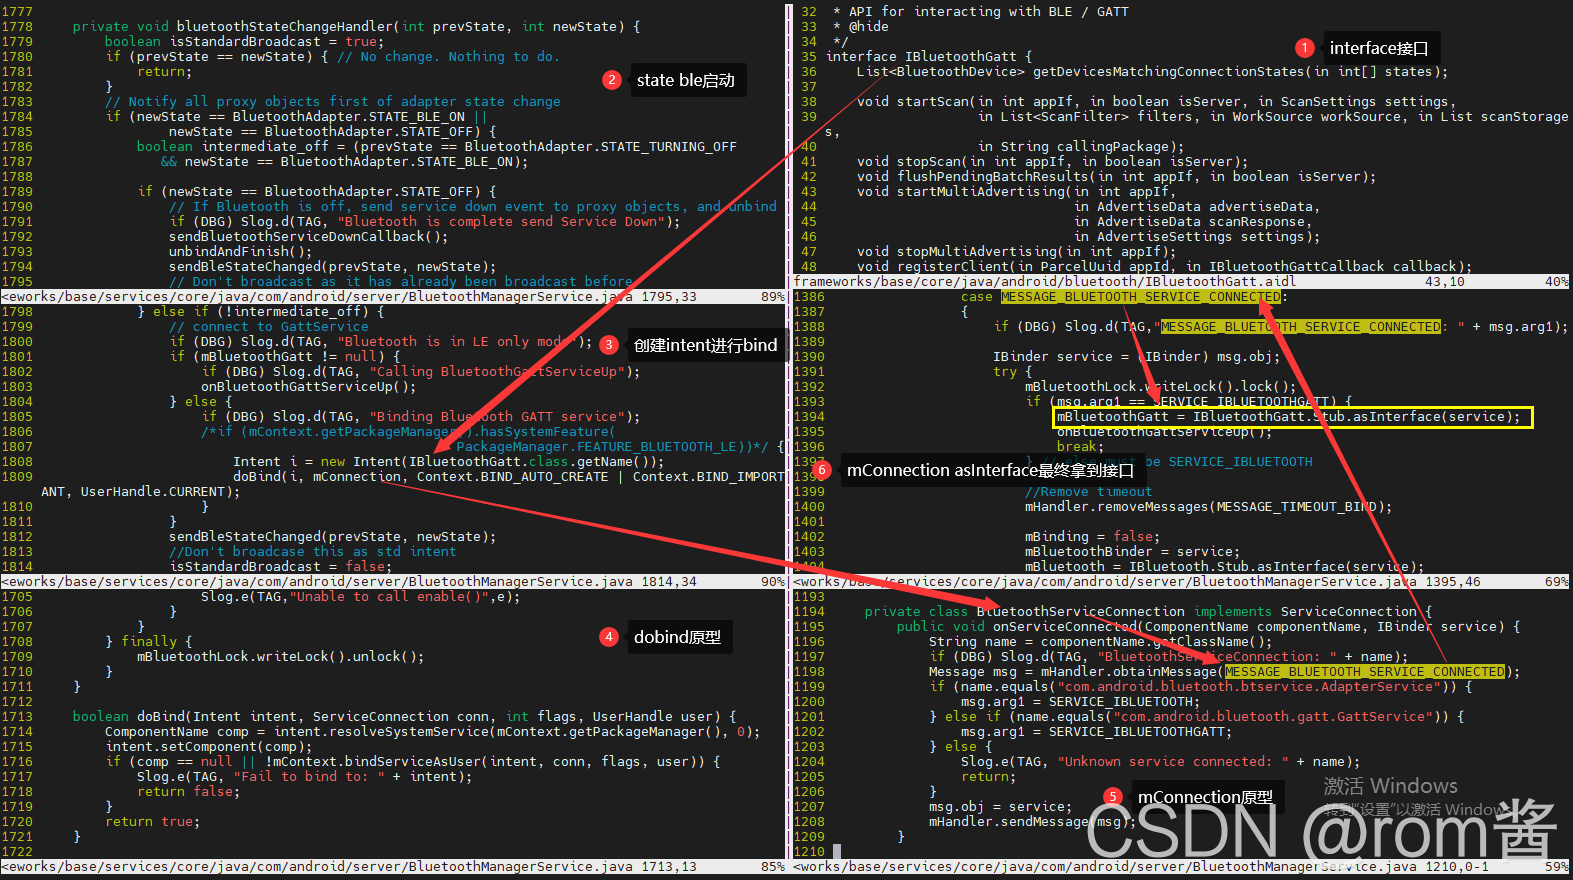Click 'mHandler.removeMessages(MESSAGE_TIMEOUT_BIND);' line

pyautogui.click(x=1208, y=507)
